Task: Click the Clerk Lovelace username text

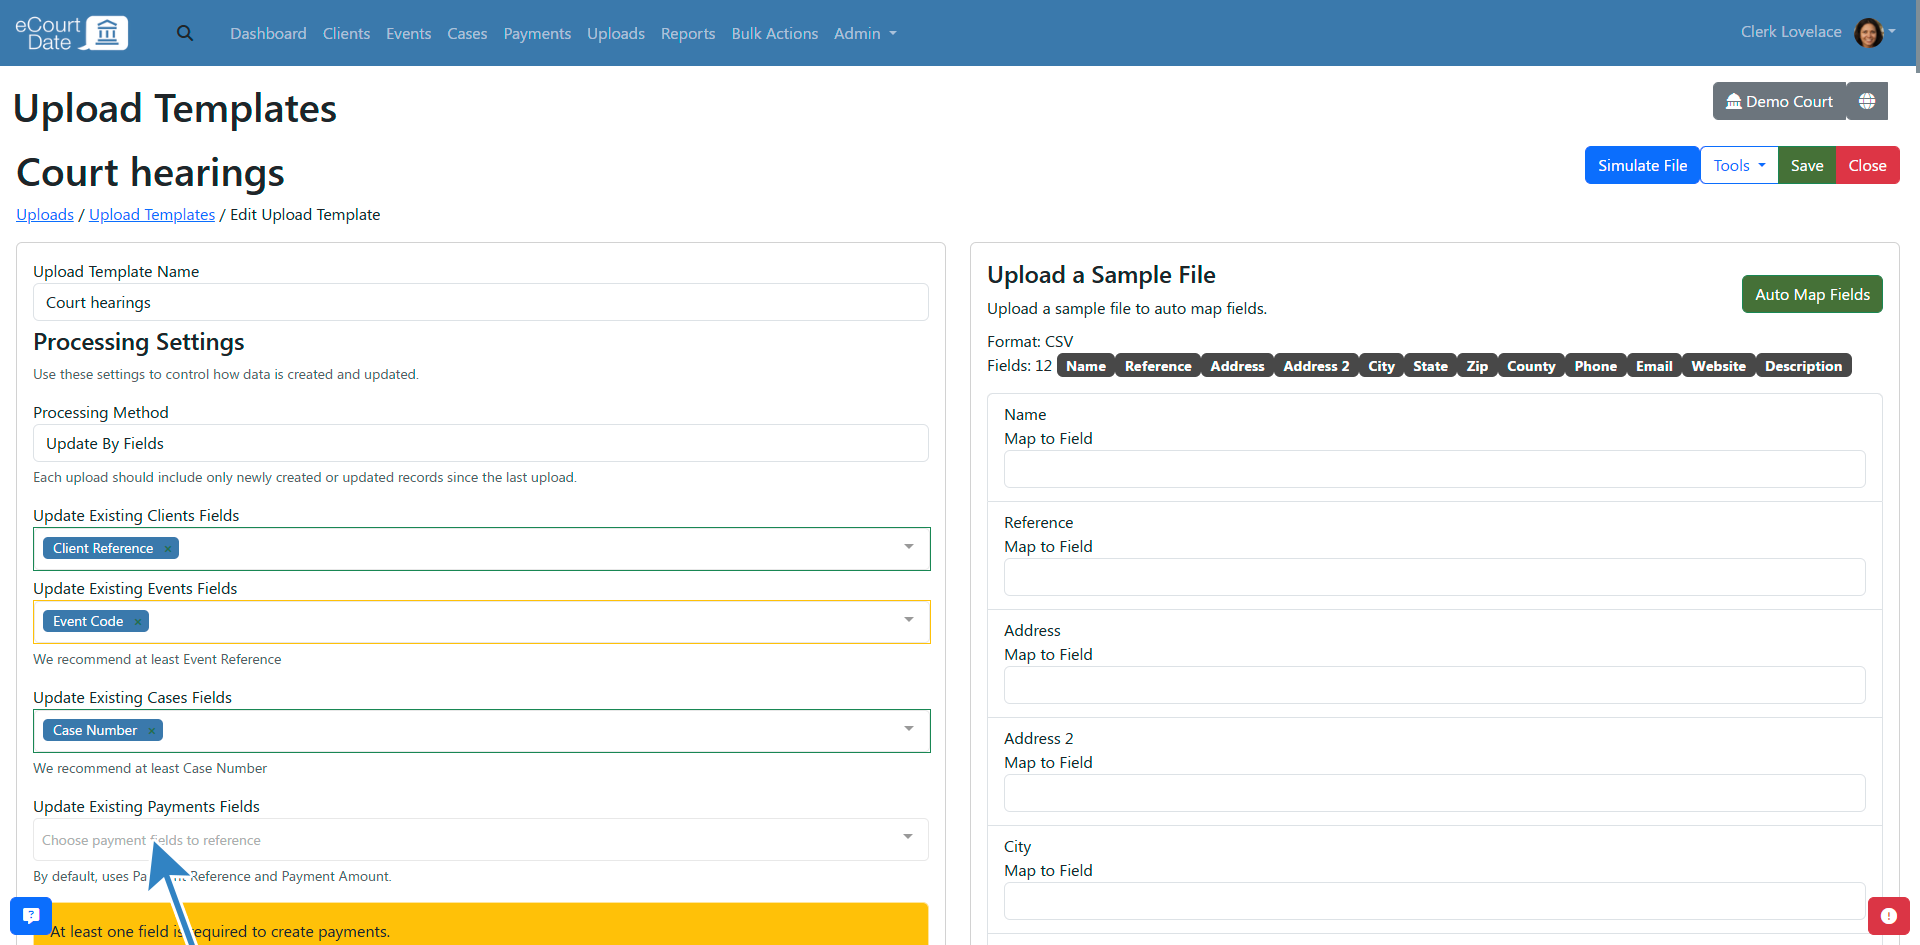Action: click(1791, 32)
